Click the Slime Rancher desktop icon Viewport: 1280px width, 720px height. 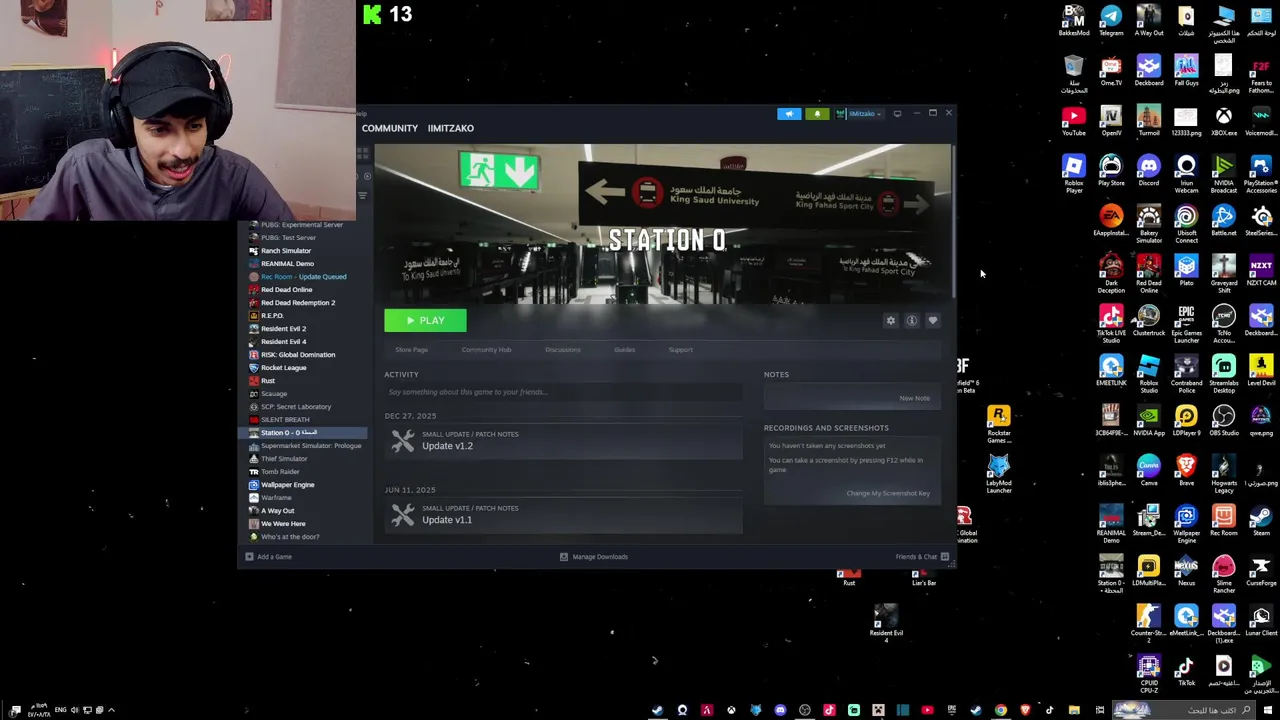click(1223, 573)
